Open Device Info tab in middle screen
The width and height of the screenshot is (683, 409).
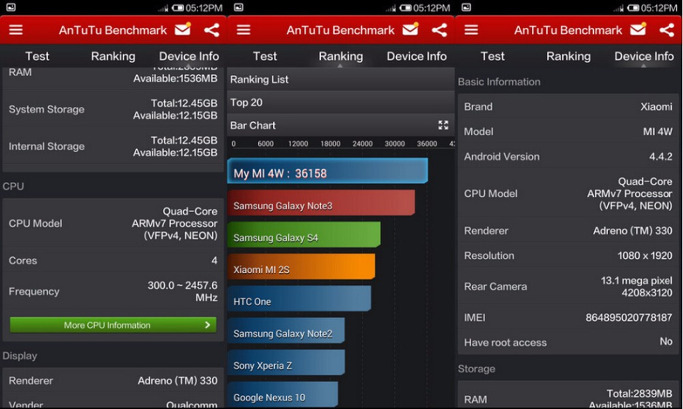click(x=417, y=56)
